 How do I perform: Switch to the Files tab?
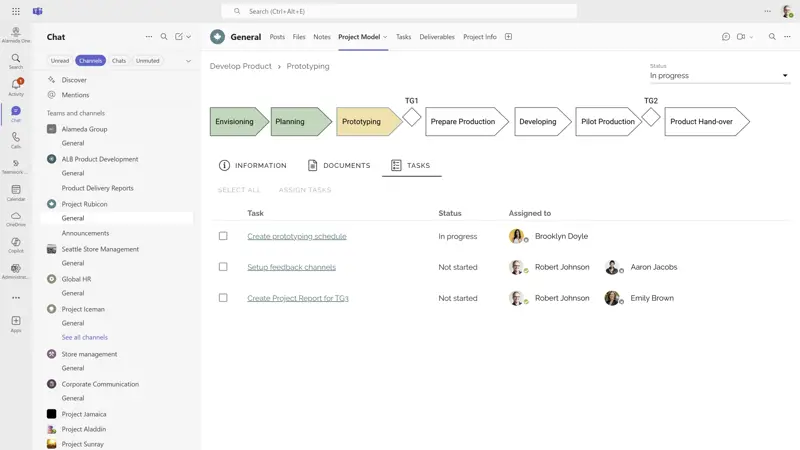[299, 37]
